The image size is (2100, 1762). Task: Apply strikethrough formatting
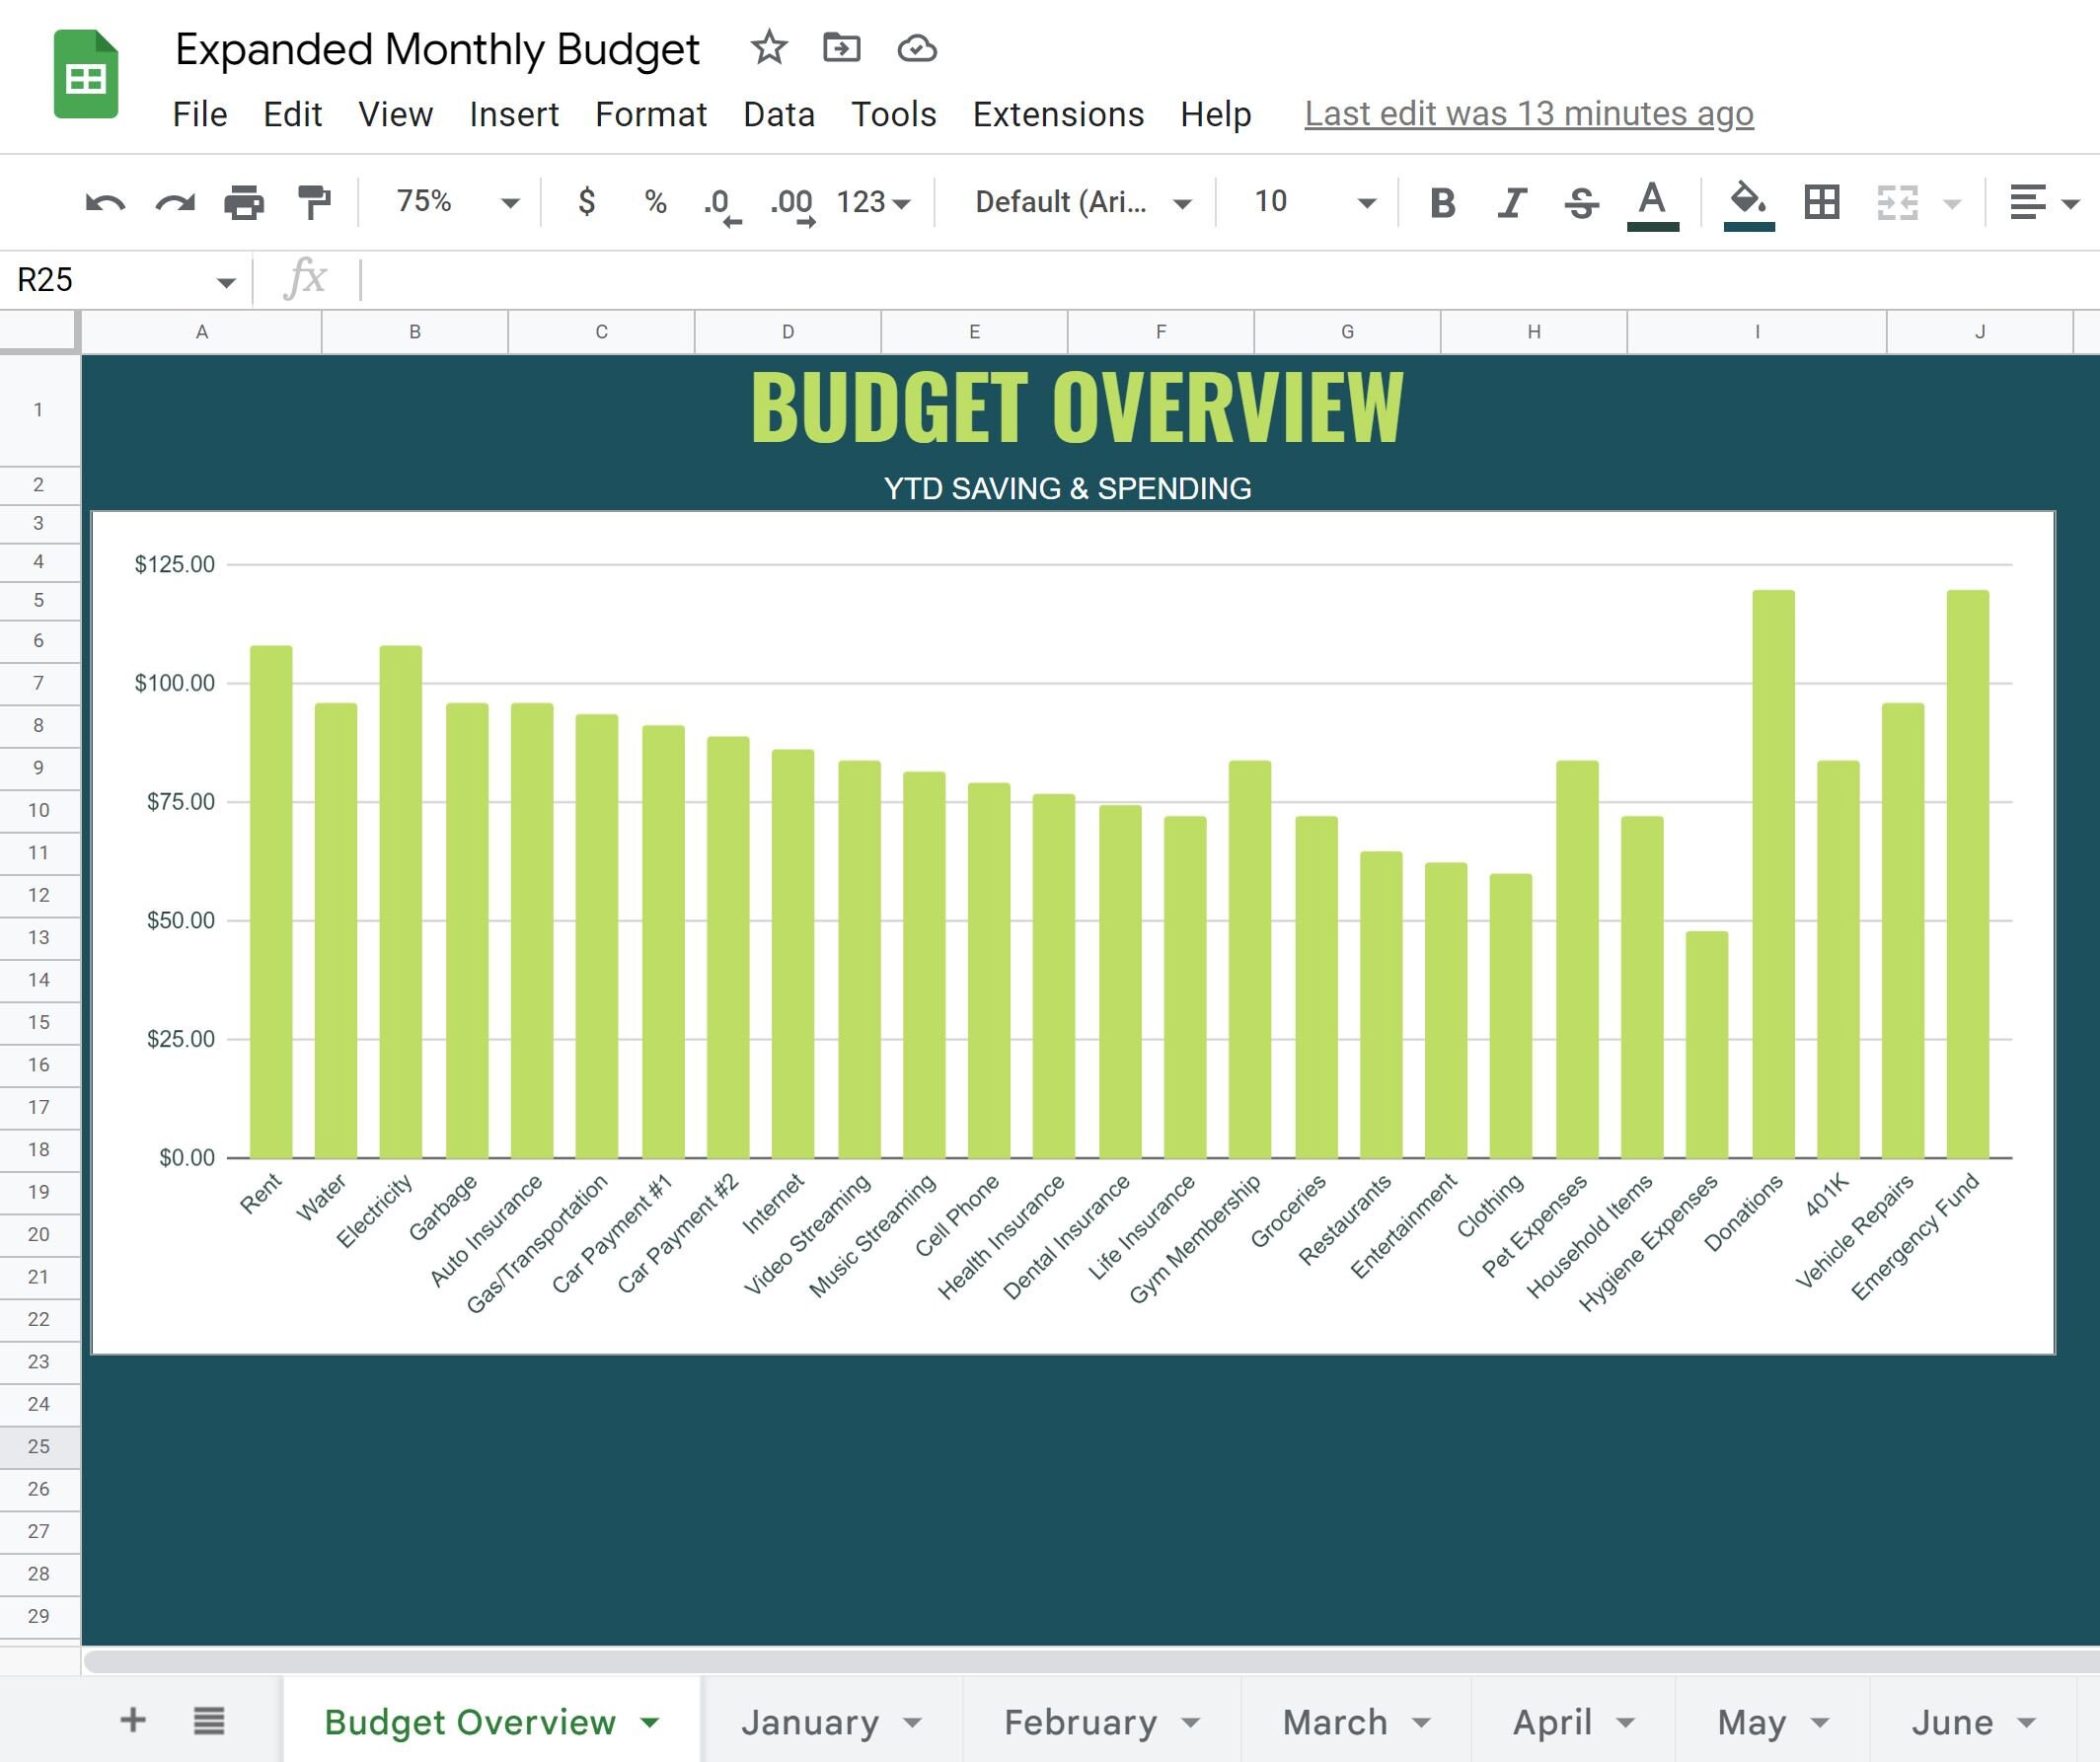(x=1581, y=202)
